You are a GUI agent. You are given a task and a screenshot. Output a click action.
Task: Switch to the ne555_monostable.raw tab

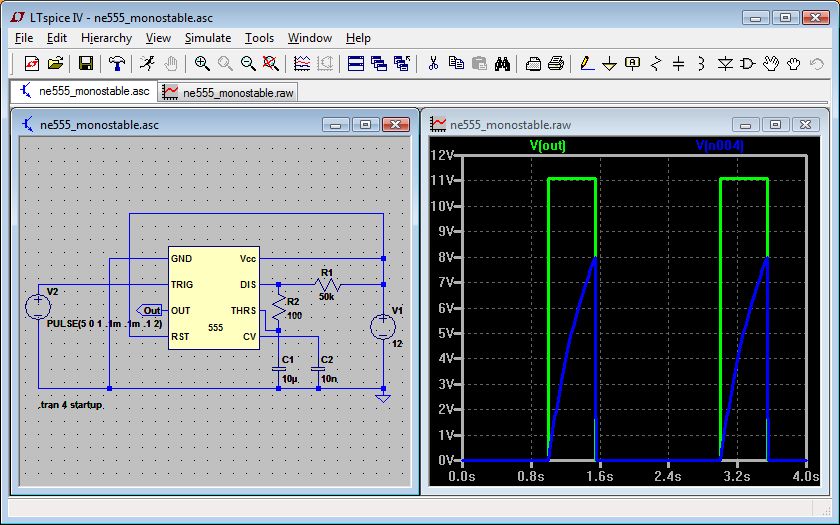point(228,93)
